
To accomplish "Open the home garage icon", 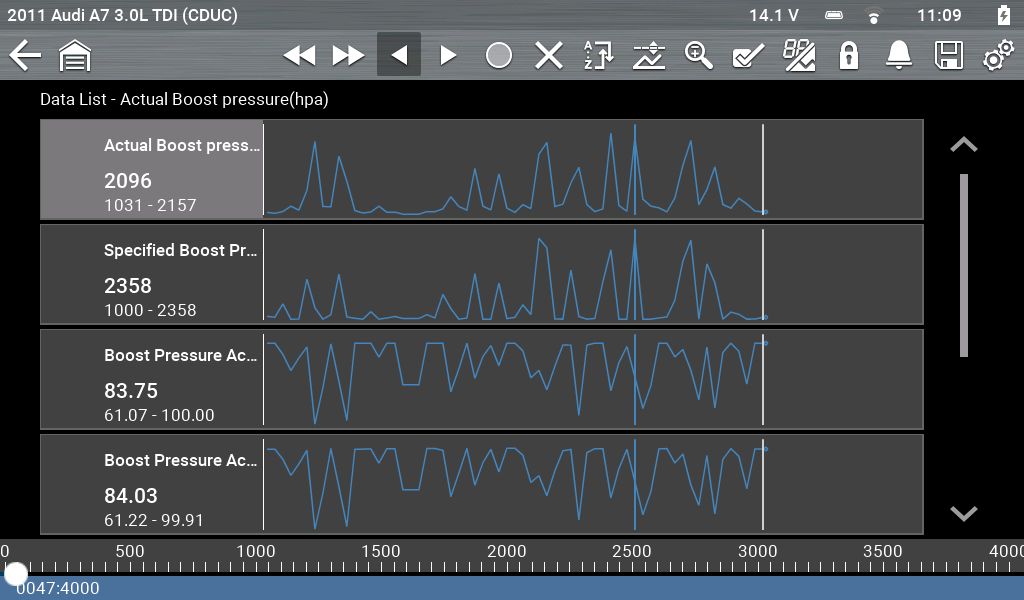I will click(x=75, y=55).
